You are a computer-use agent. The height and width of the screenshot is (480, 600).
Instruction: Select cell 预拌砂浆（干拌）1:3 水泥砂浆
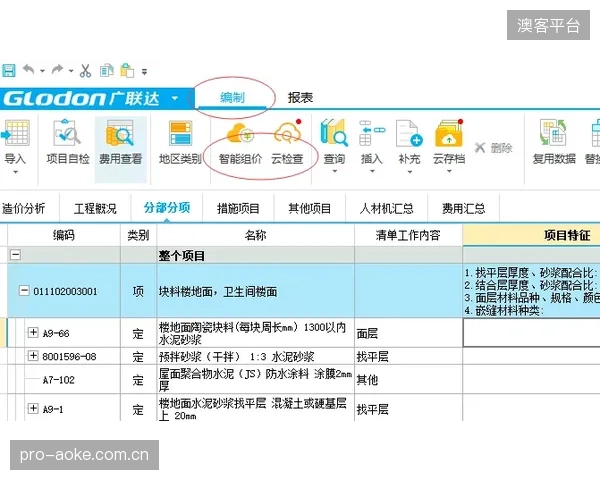(256, 357)
